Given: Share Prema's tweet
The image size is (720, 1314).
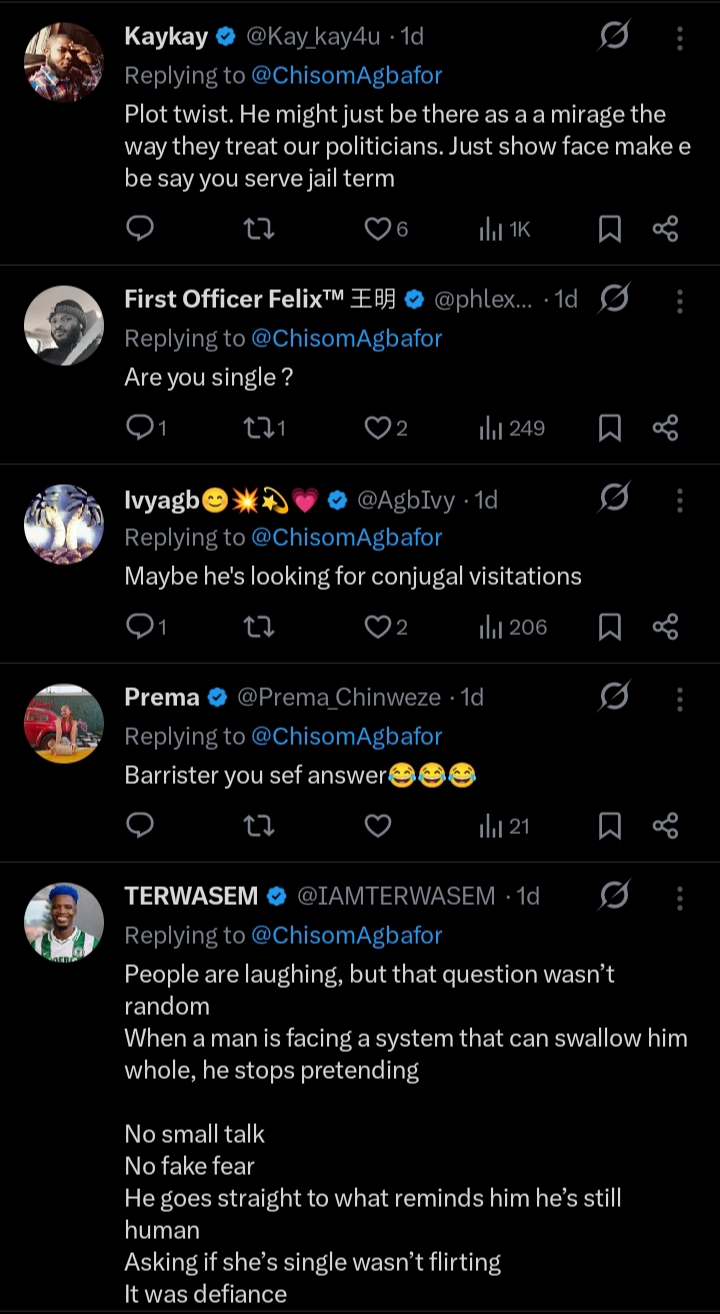Looking at the screenshot, I should [665, 826].
